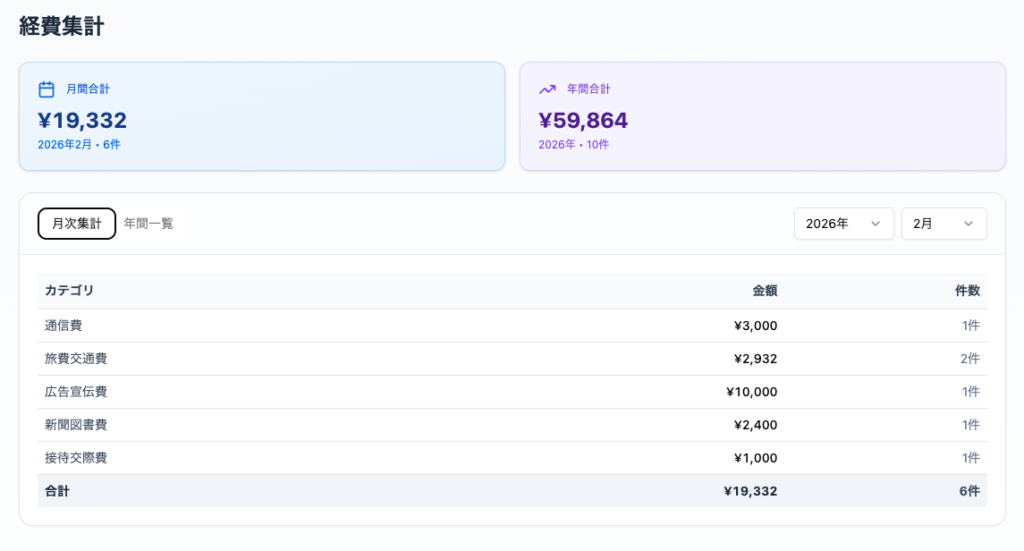This screenshot has width=1024, height=551.
Task: Click the 経費集計 page heading
Action: [62, 27]
